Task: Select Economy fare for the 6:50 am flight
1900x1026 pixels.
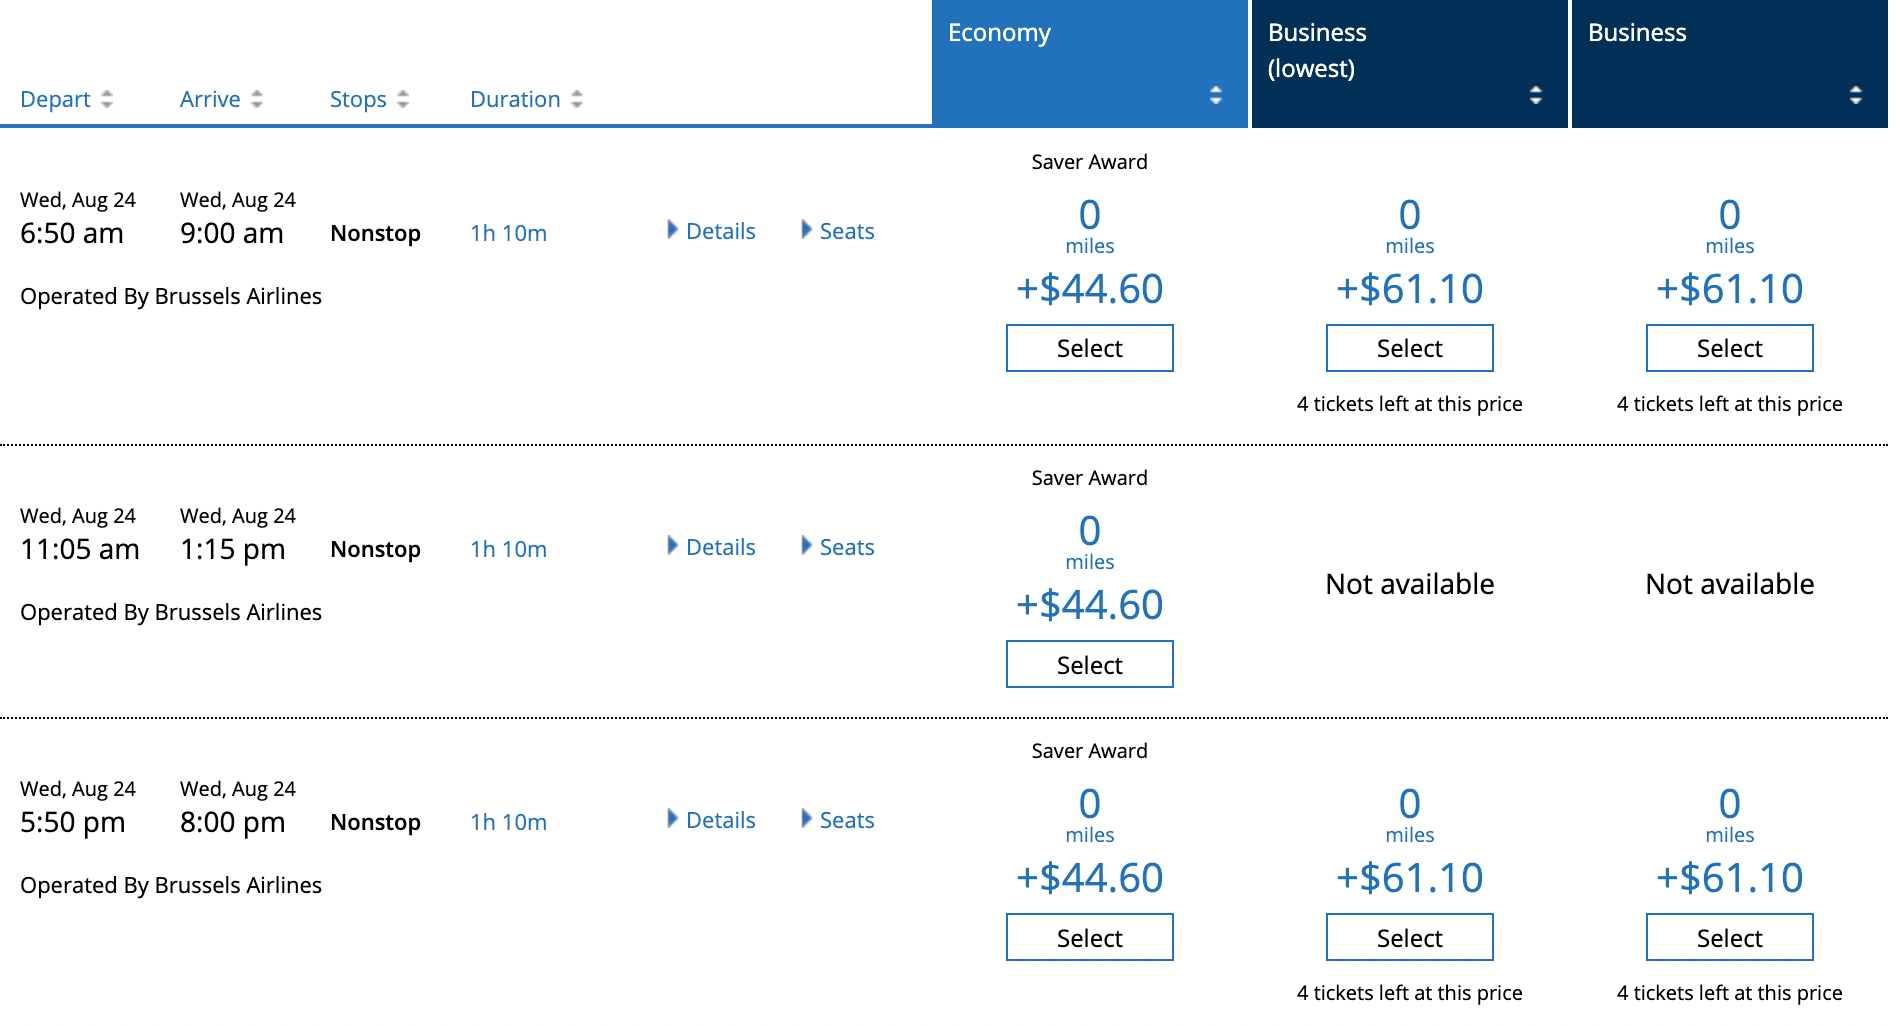Action: [1089, 348]
